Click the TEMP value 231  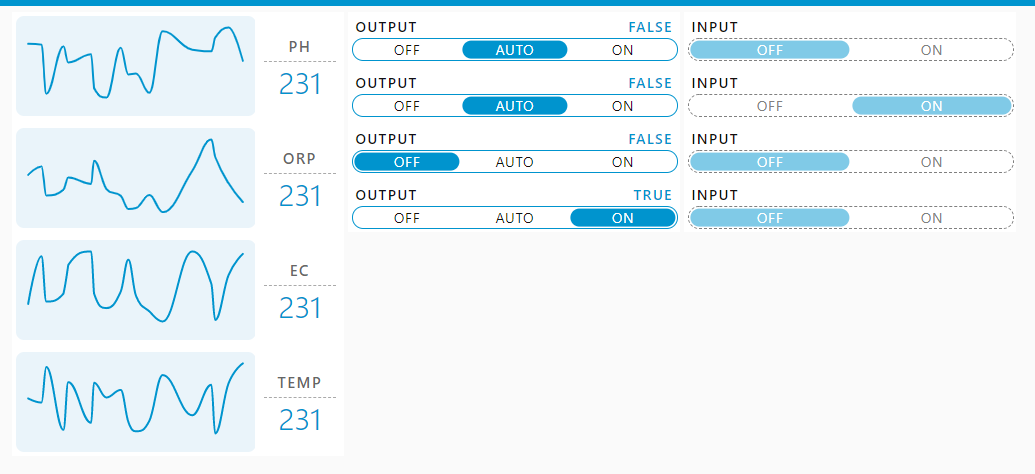pyautogui.click(x=300, y=421)
